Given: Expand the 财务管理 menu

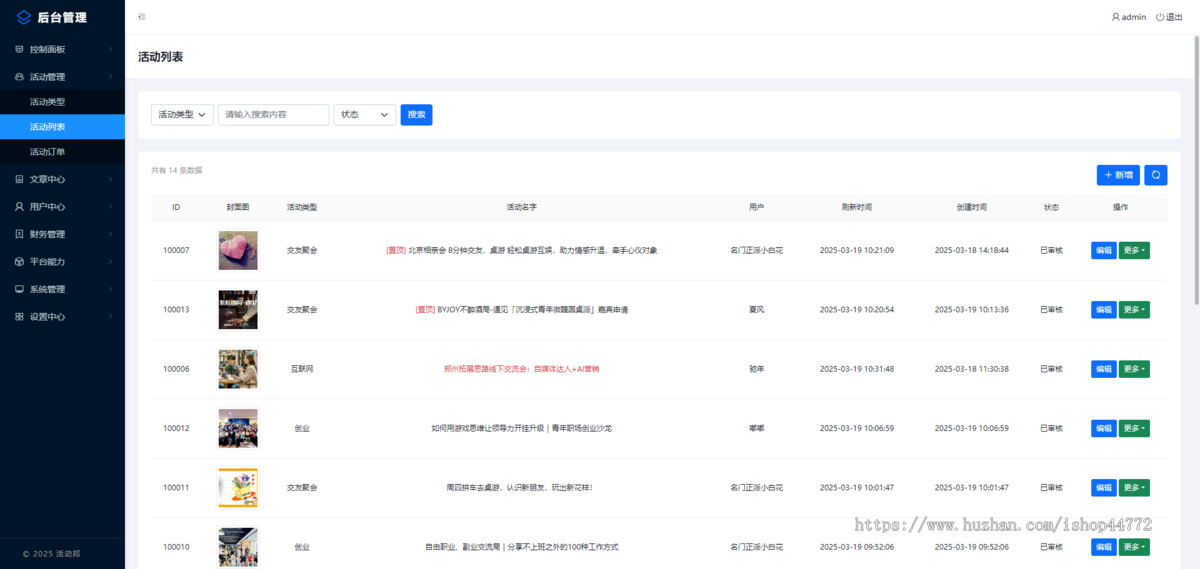Looking at the screenshot, I should coord(62,234).
